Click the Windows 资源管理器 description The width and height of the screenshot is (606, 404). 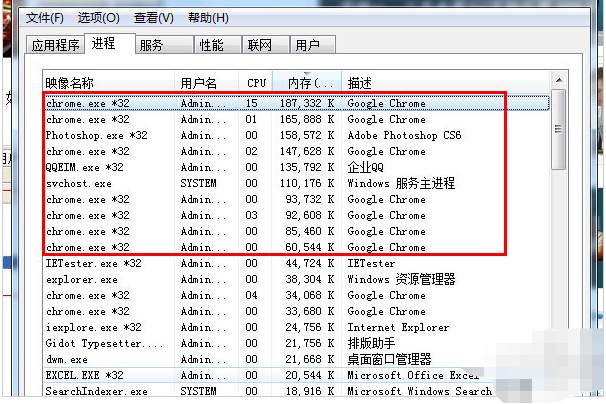point(401,279)
